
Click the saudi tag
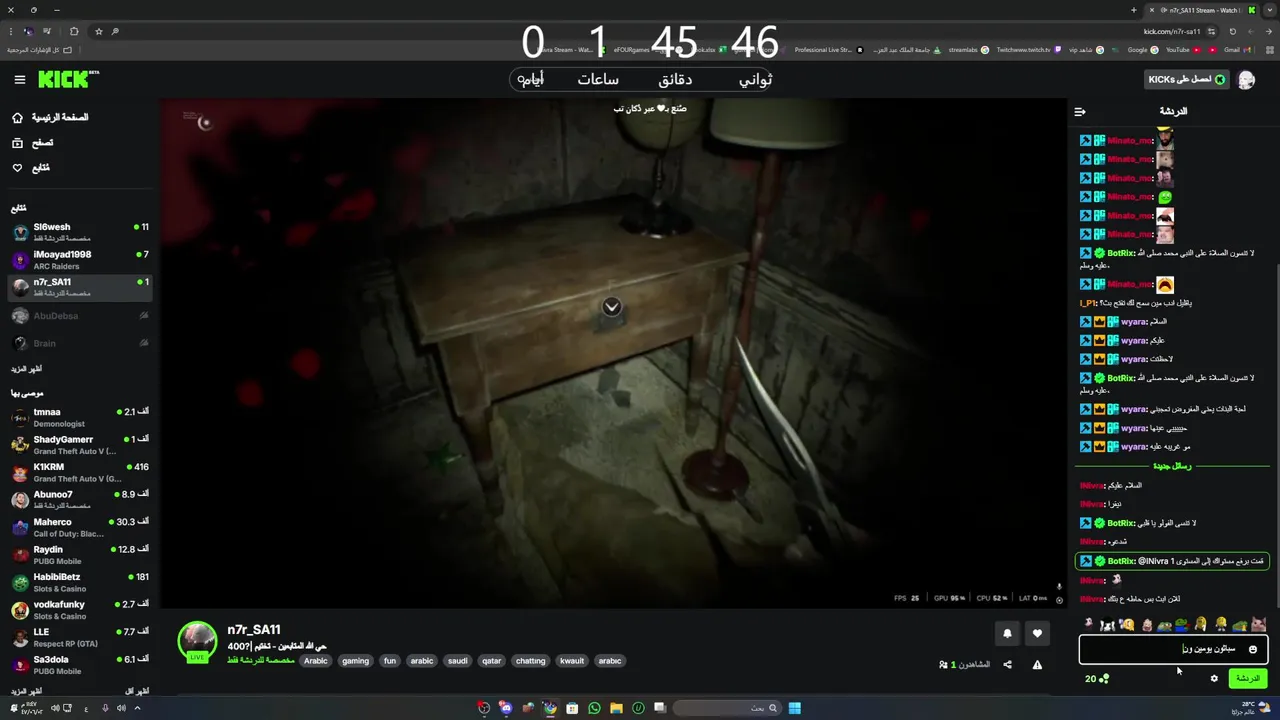click(457, 661)
